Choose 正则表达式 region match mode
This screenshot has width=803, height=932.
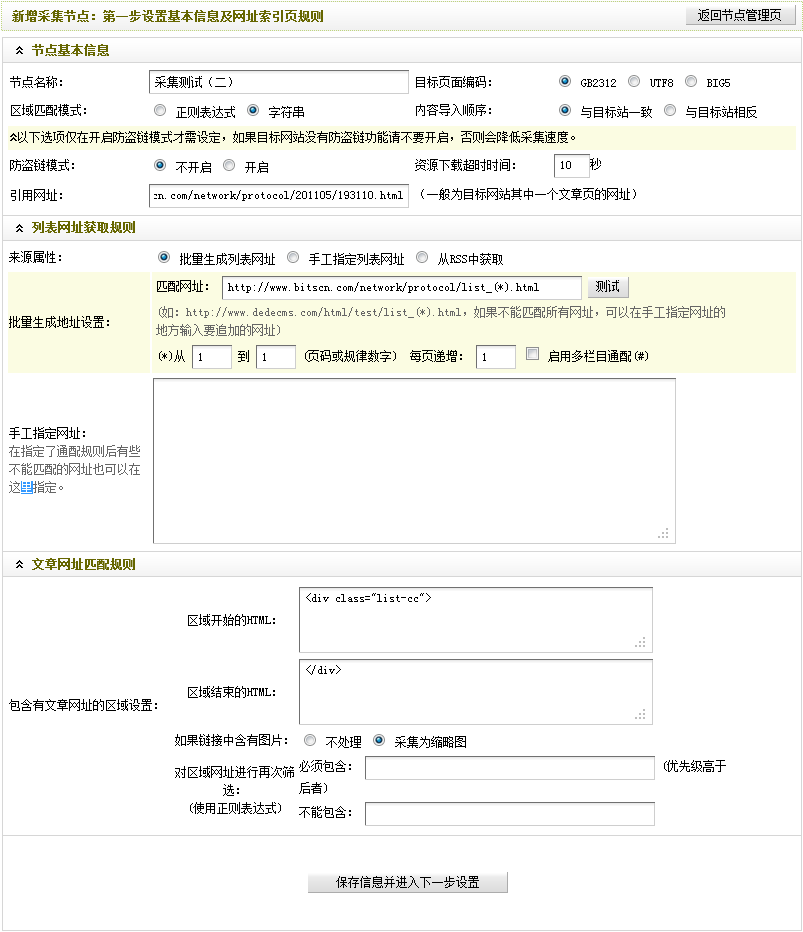coord(160,111)
